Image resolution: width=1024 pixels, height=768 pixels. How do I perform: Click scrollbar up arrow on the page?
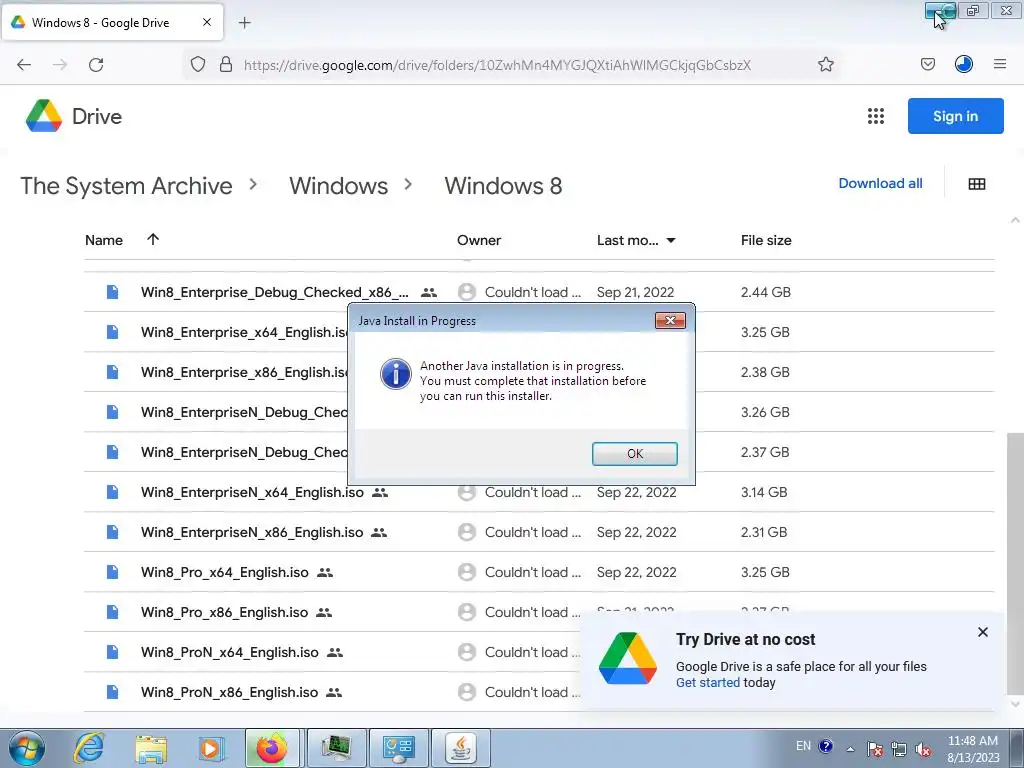click(x=1015, y=220)
